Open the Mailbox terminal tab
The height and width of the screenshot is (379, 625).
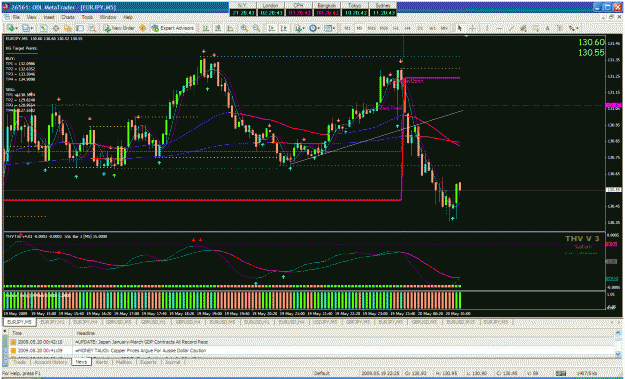124,362
